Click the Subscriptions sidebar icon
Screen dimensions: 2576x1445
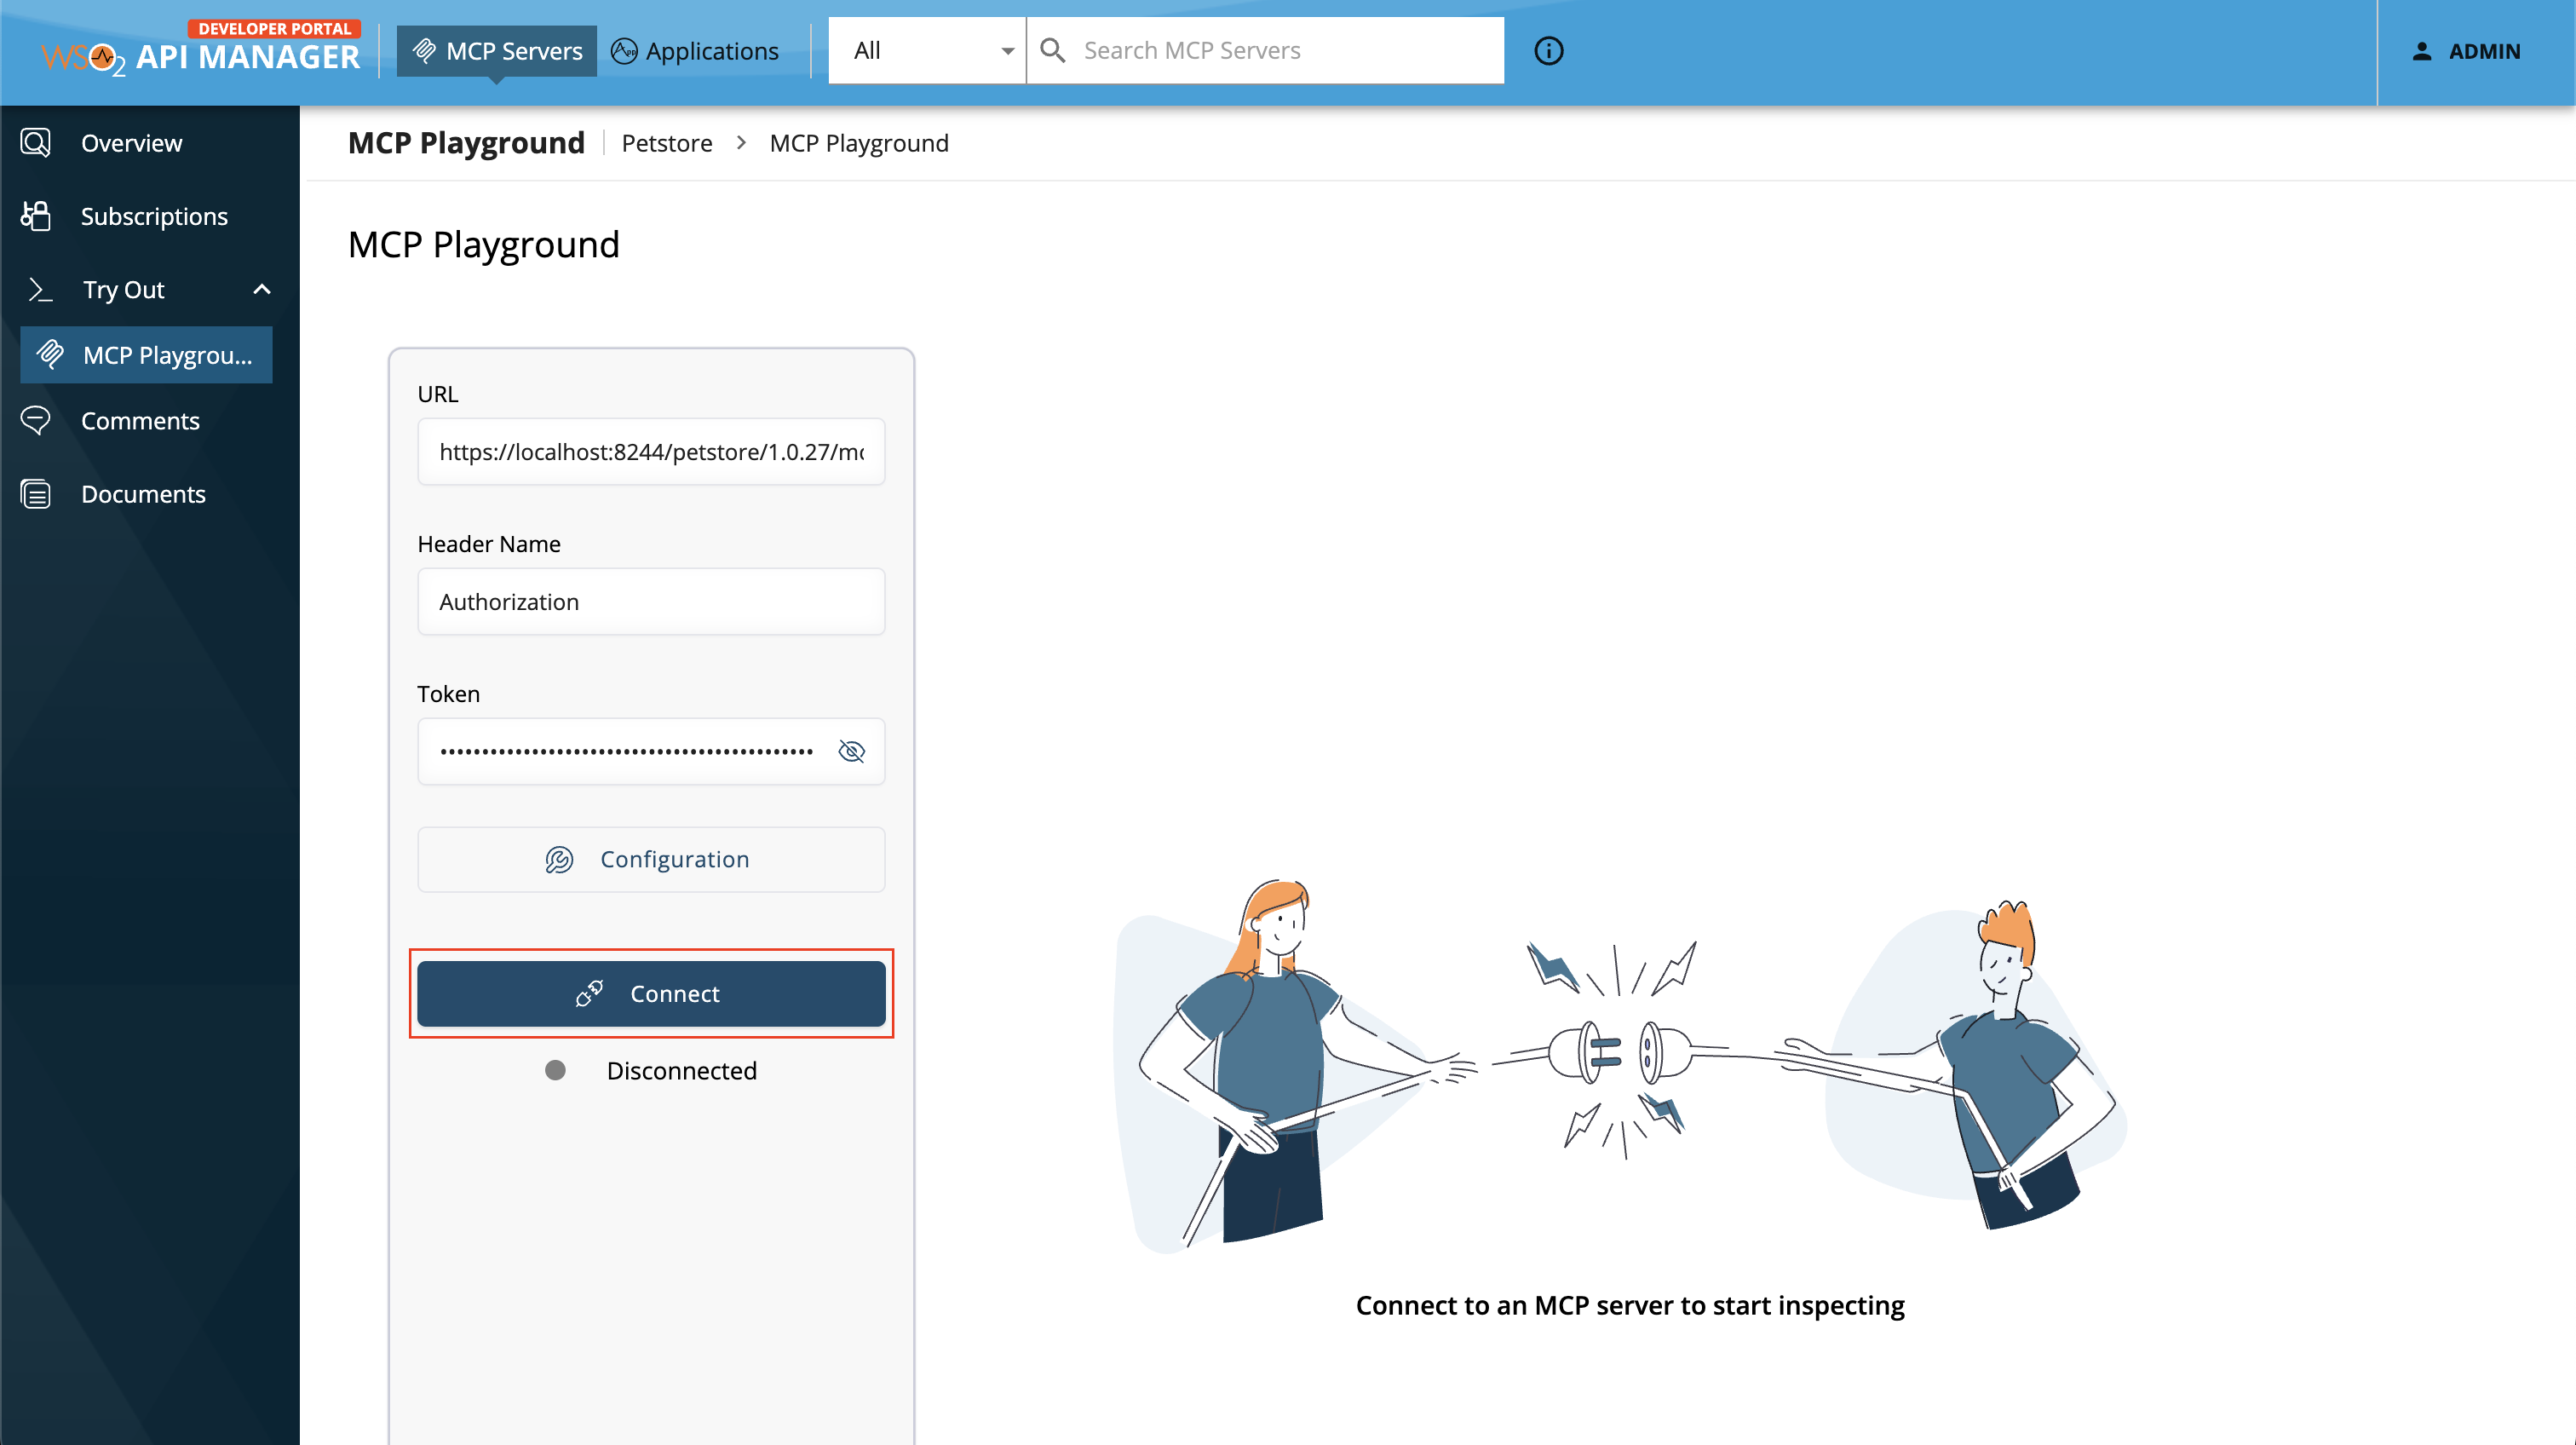coord(36,216)
